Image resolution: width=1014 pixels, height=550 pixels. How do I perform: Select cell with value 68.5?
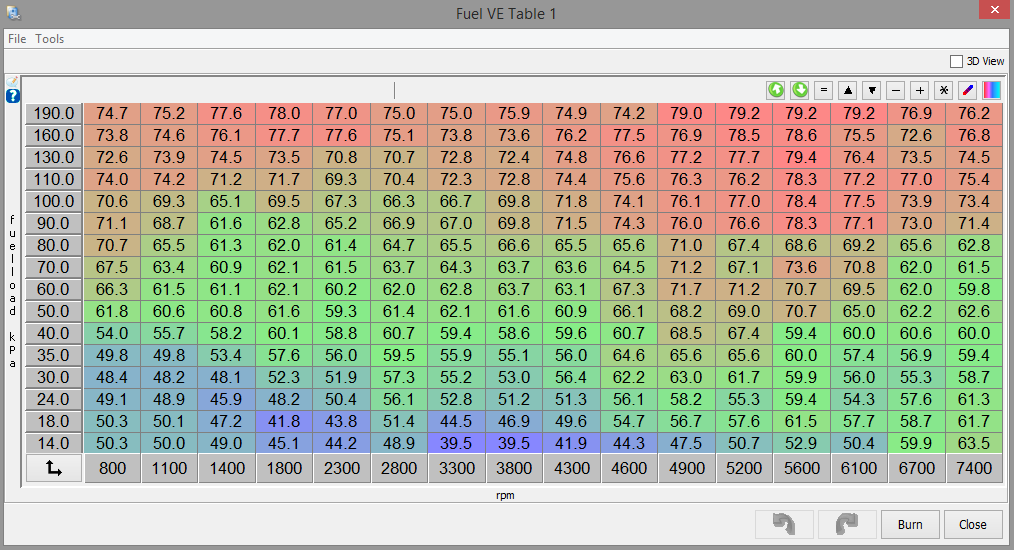pos(686,333)
